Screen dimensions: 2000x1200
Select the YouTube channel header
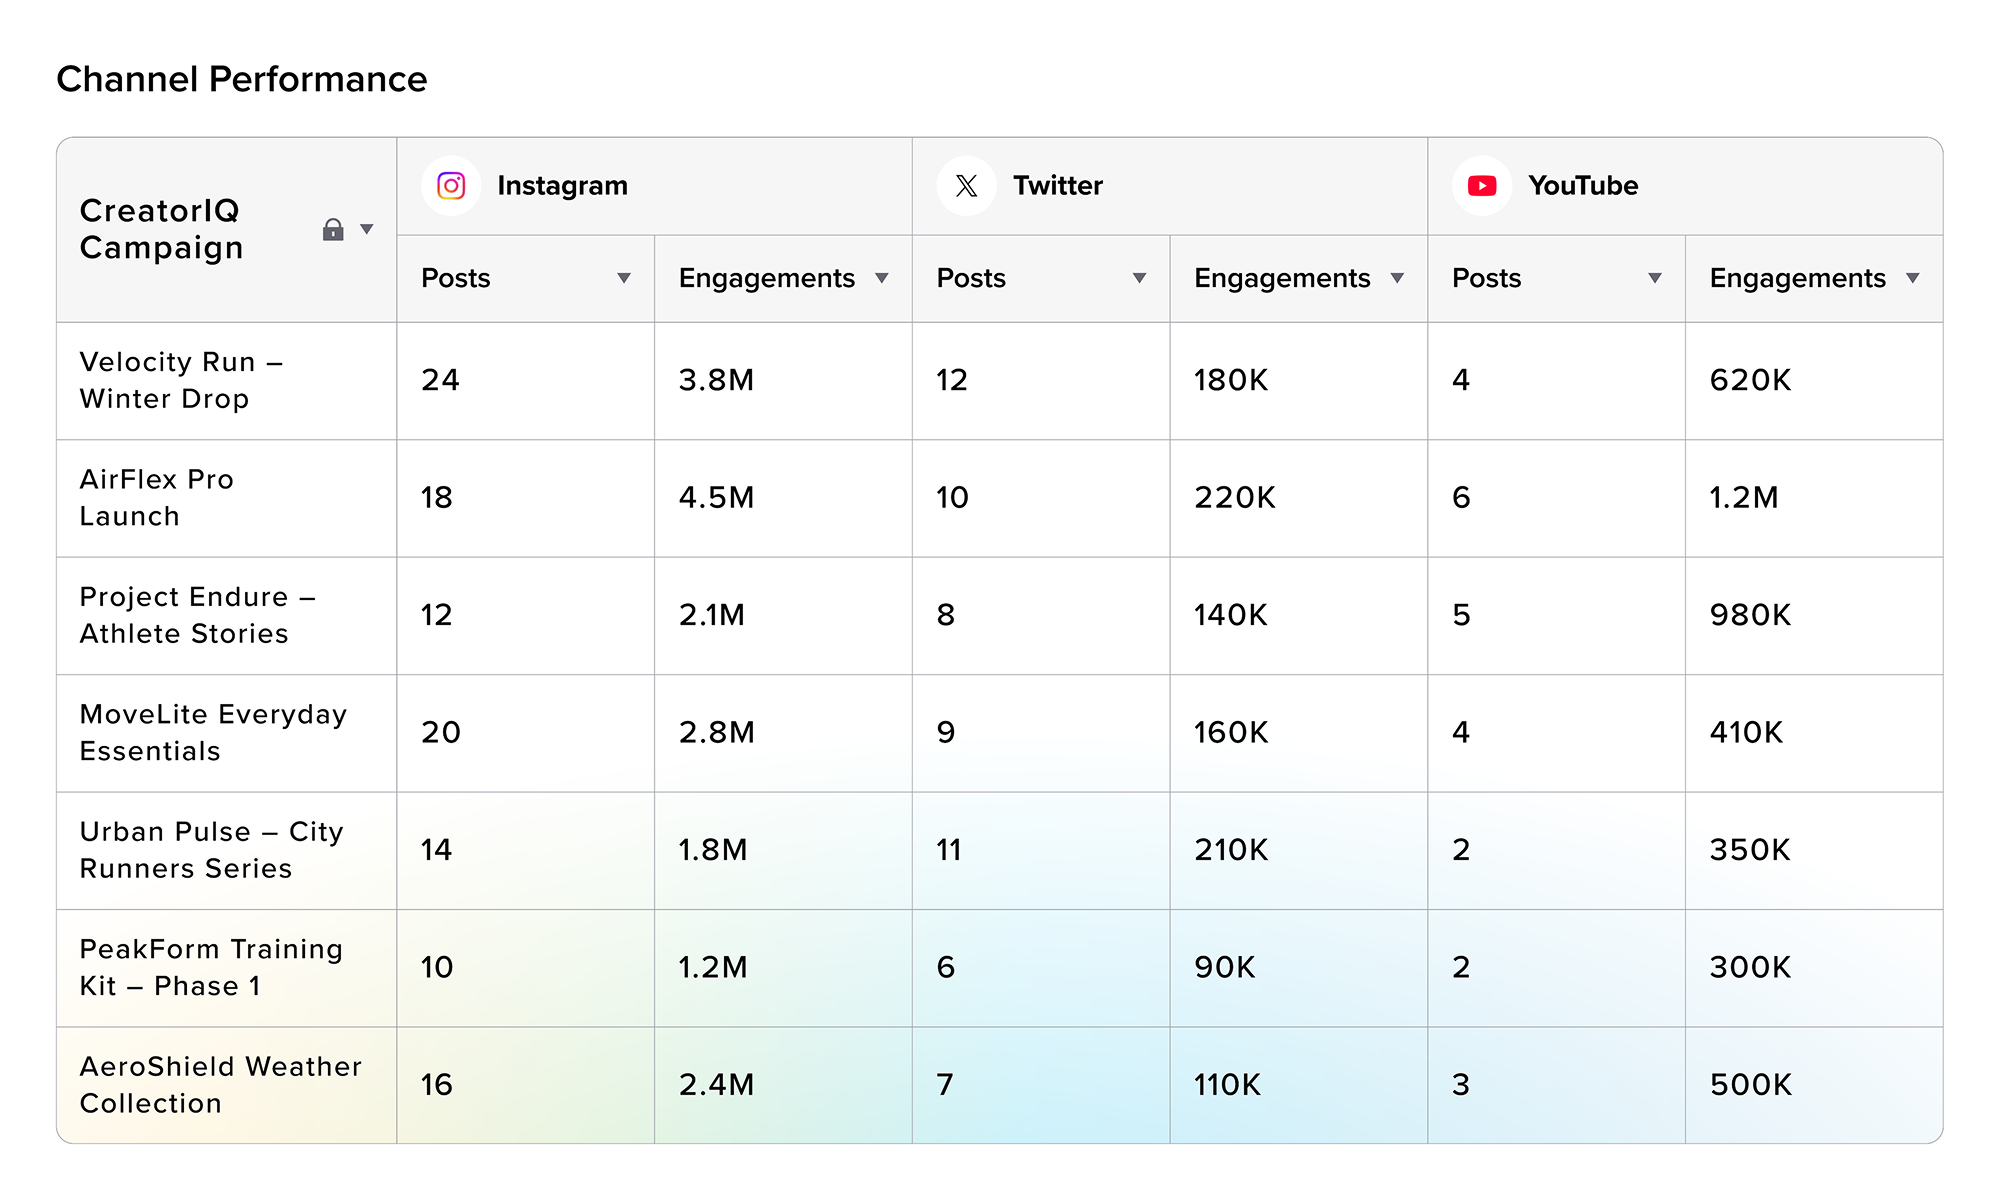(1583, 185)
